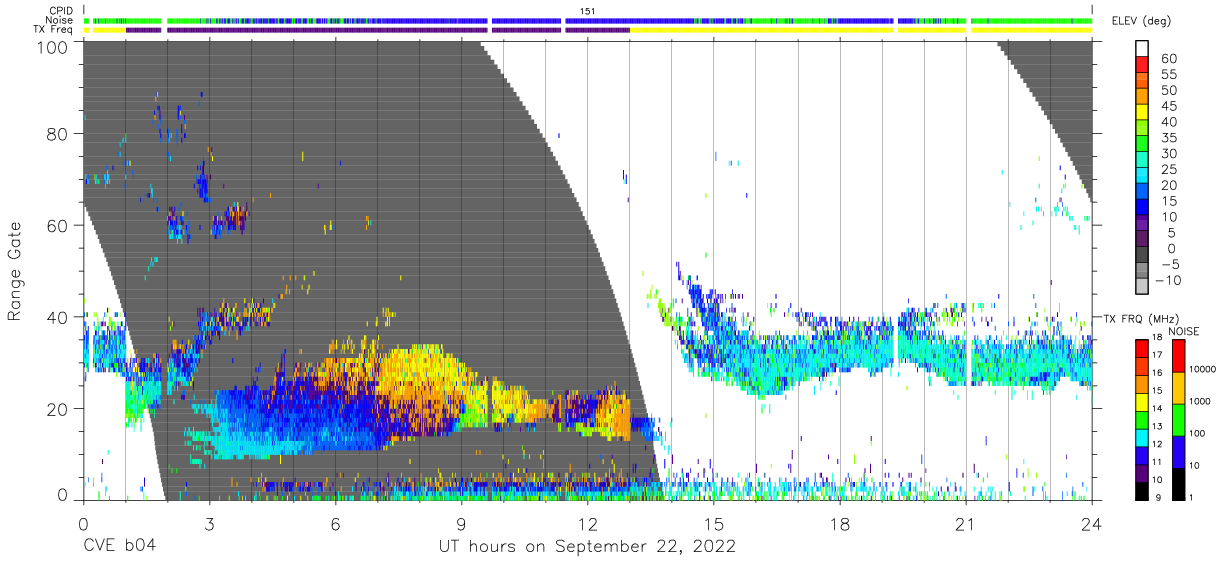Click the '24' UT hour tick label
The height and width of the screenshot is (567, 1228).
pyautogui.click(x=1091, y=524)
